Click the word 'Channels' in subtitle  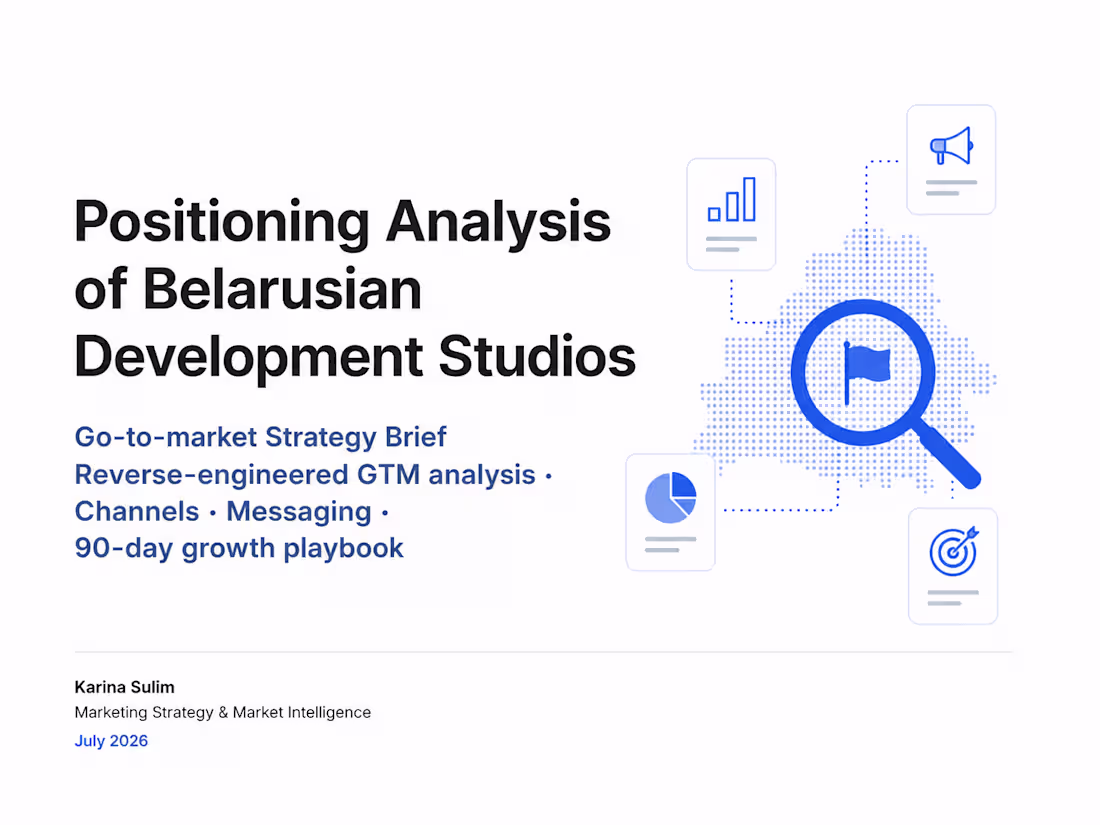pos(137,511)
